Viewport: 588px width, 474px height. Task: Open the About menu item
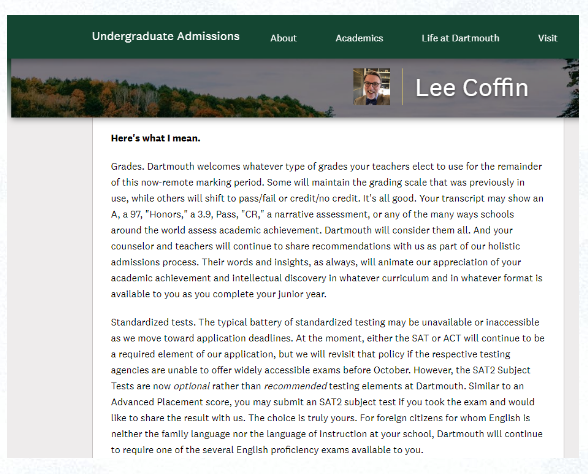tap(284, 38)
